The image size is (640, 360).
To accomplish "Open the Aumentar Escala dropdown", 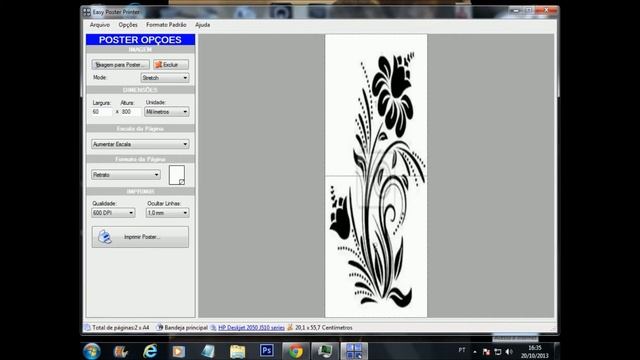I will point(140,144).
